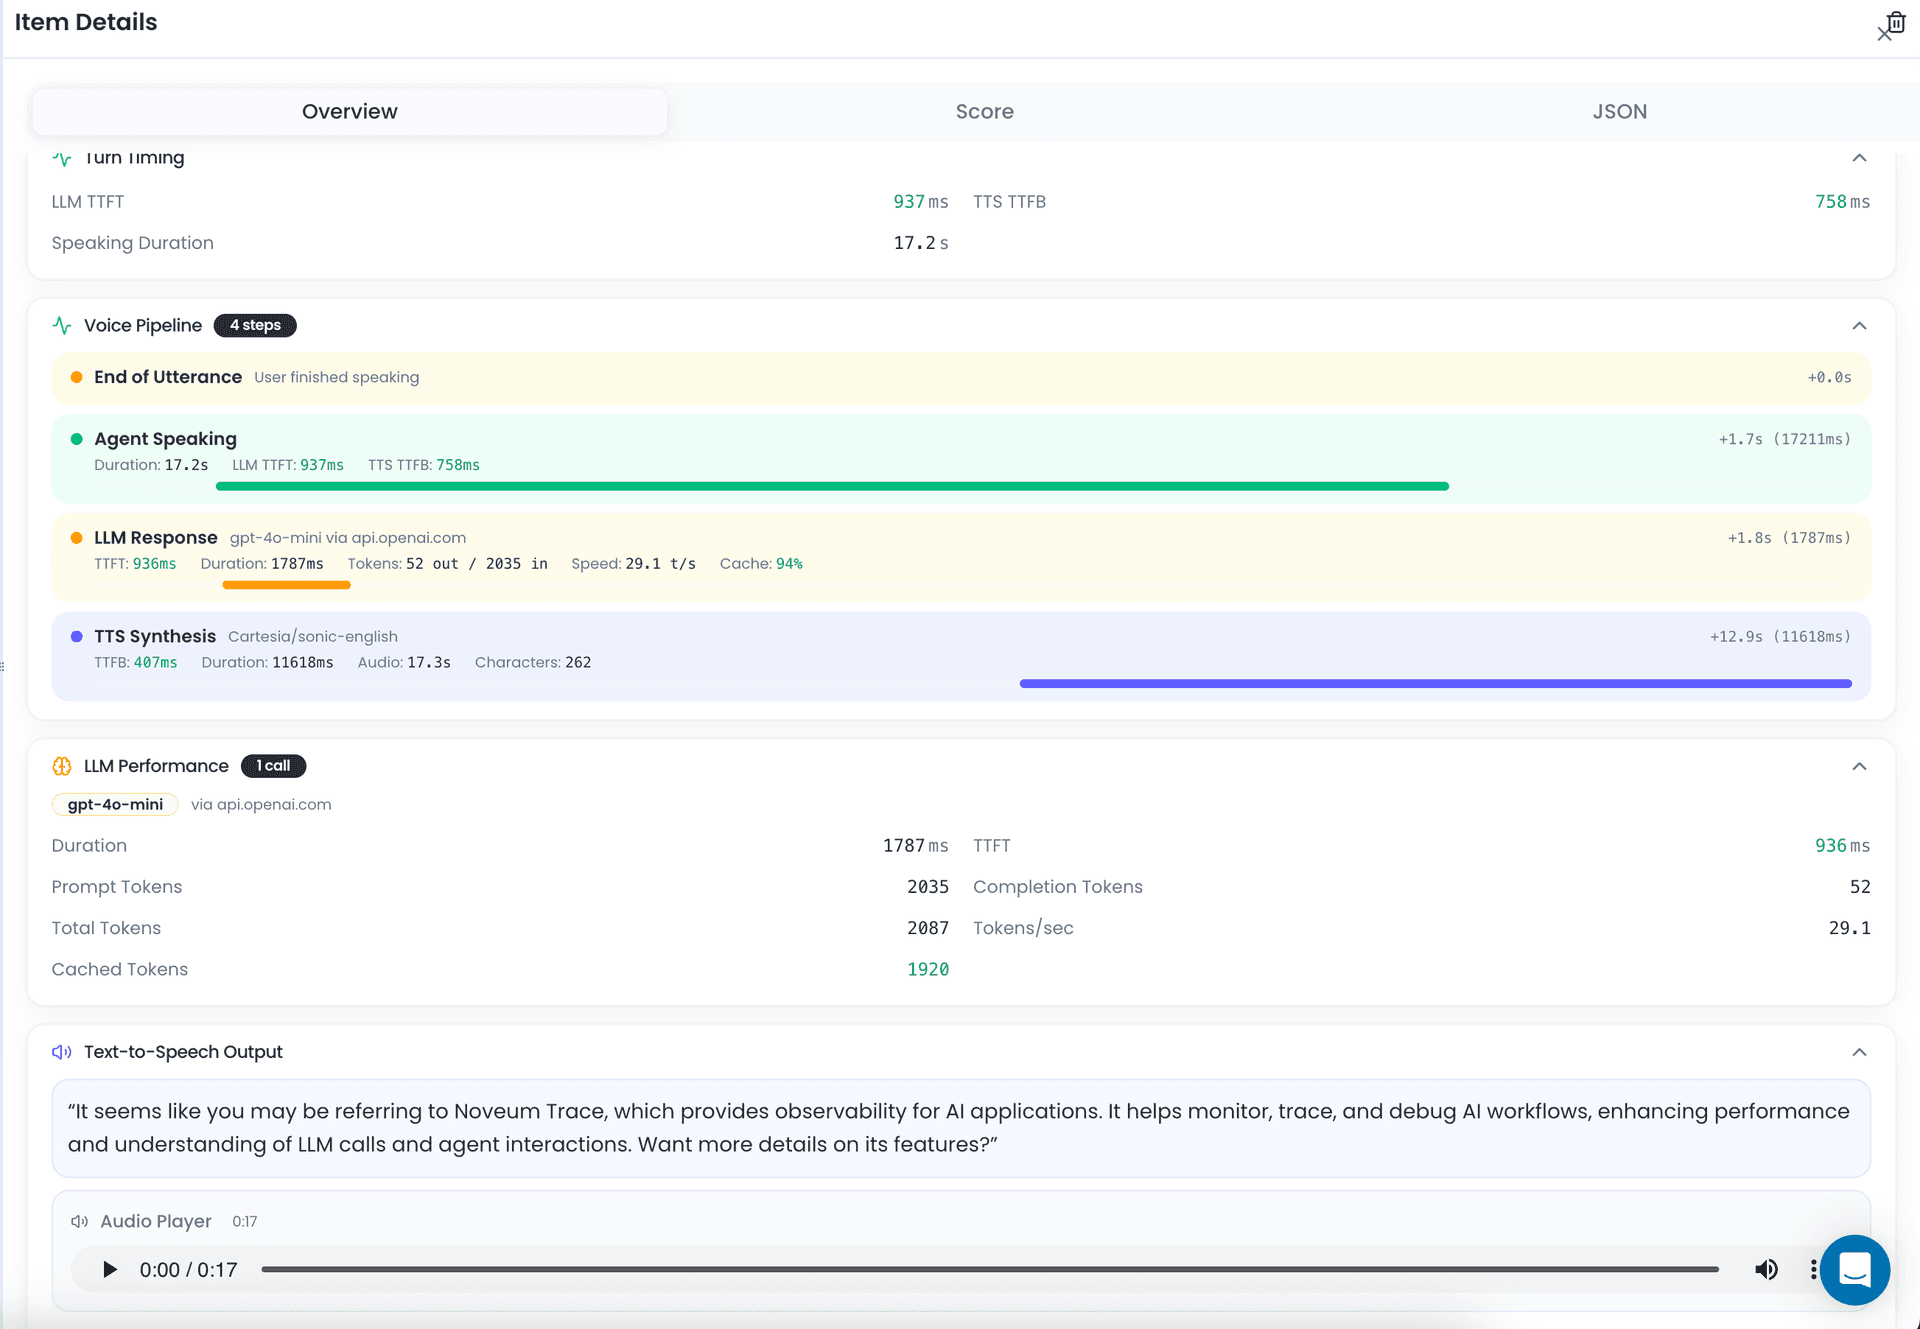1920x1329 pixels.
Task: Click the green status dot on Agent Speaking
Action: coord(77,439)
